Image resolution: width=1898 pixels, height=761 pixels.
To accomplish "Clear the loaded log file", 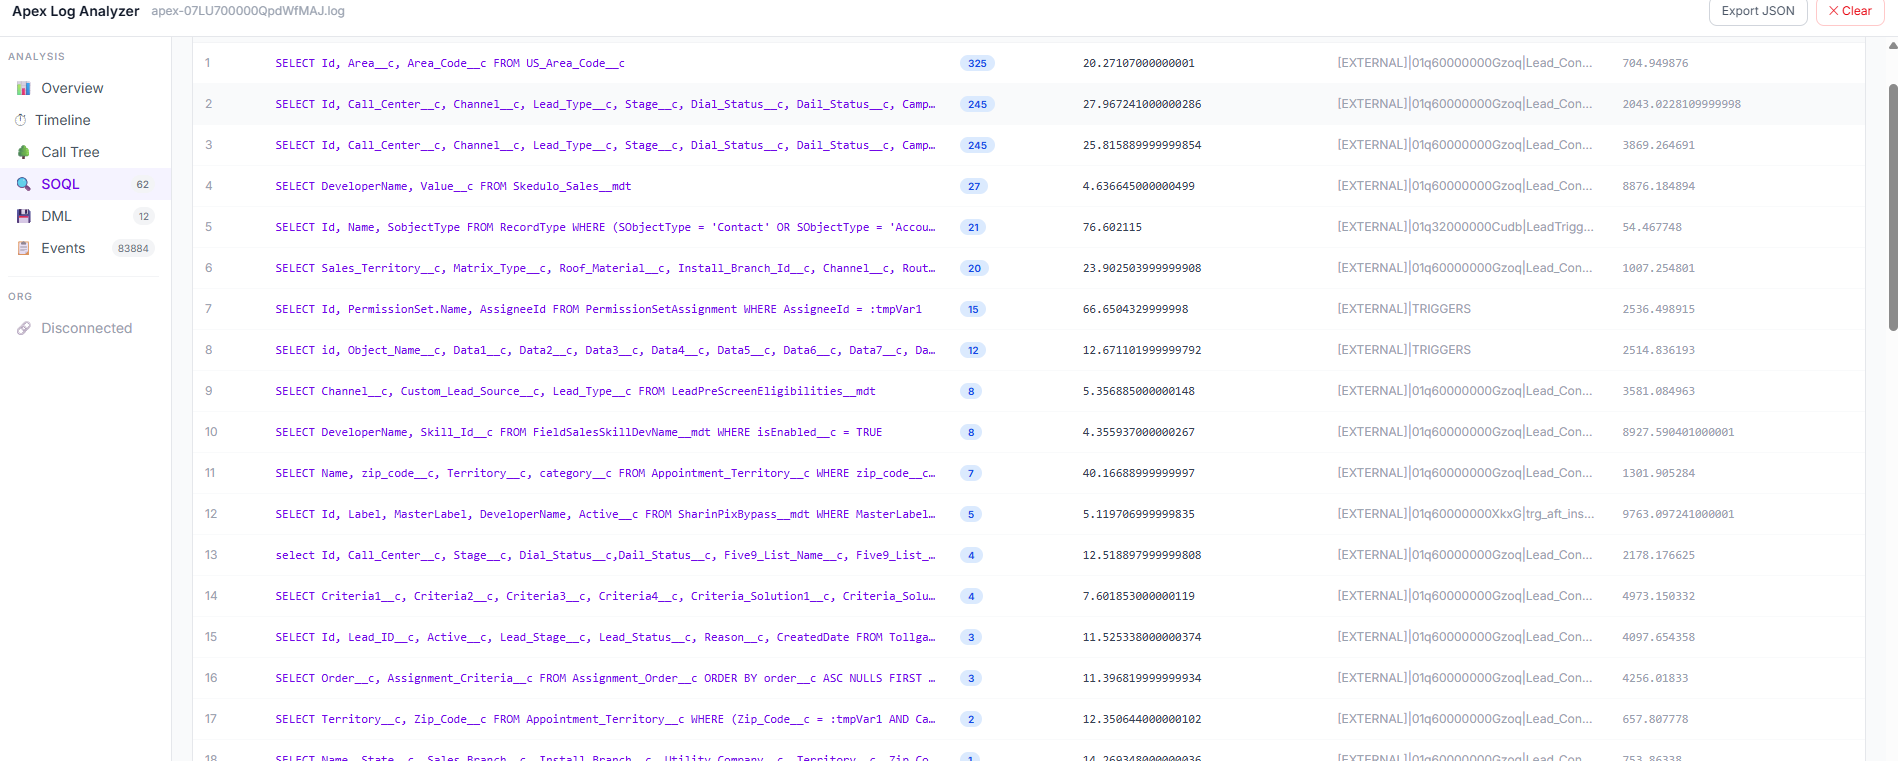I will tap(1850, 11).
